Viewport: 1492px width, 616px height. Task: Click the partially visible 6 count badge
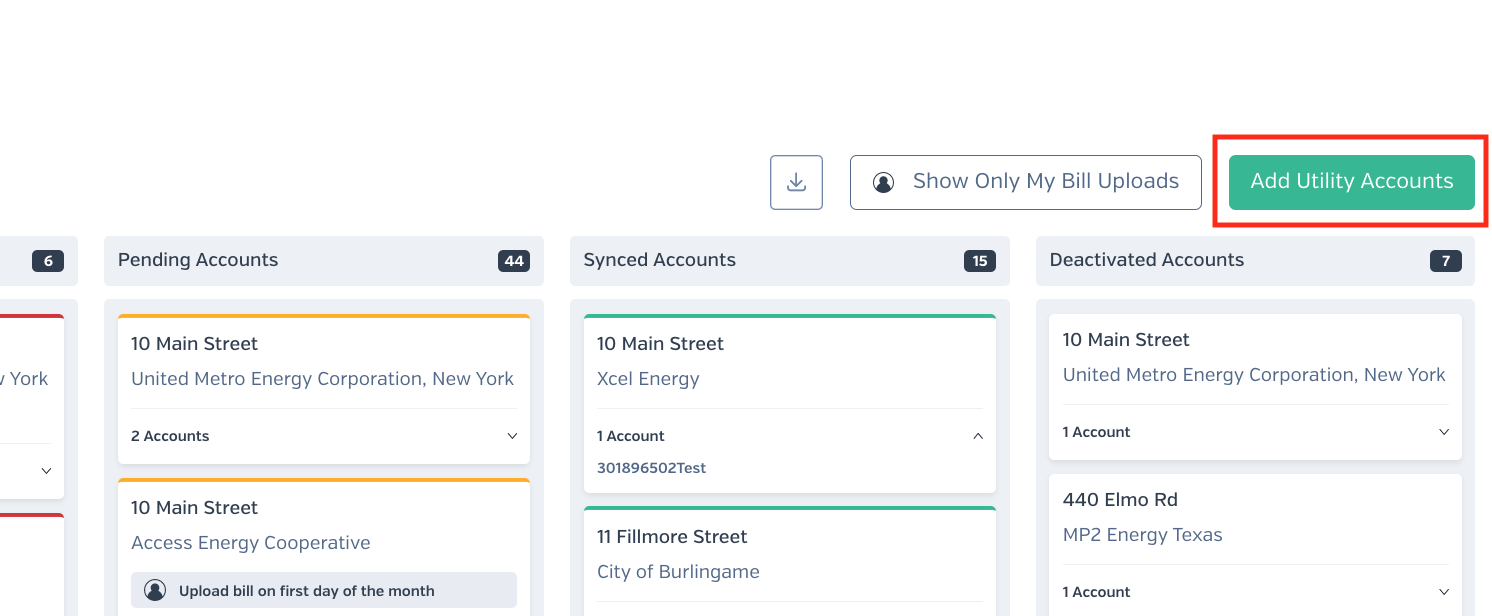click(48, 261)
